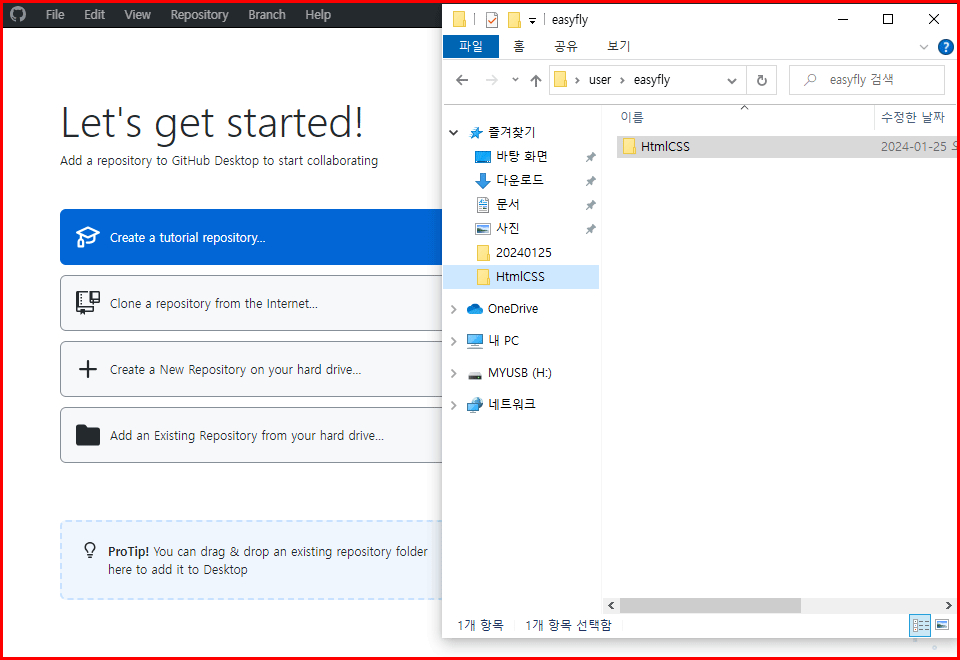Screen dimensions: 960x660
Task: Open the address bar history dropdown
Action: click(x=731, y=81)
